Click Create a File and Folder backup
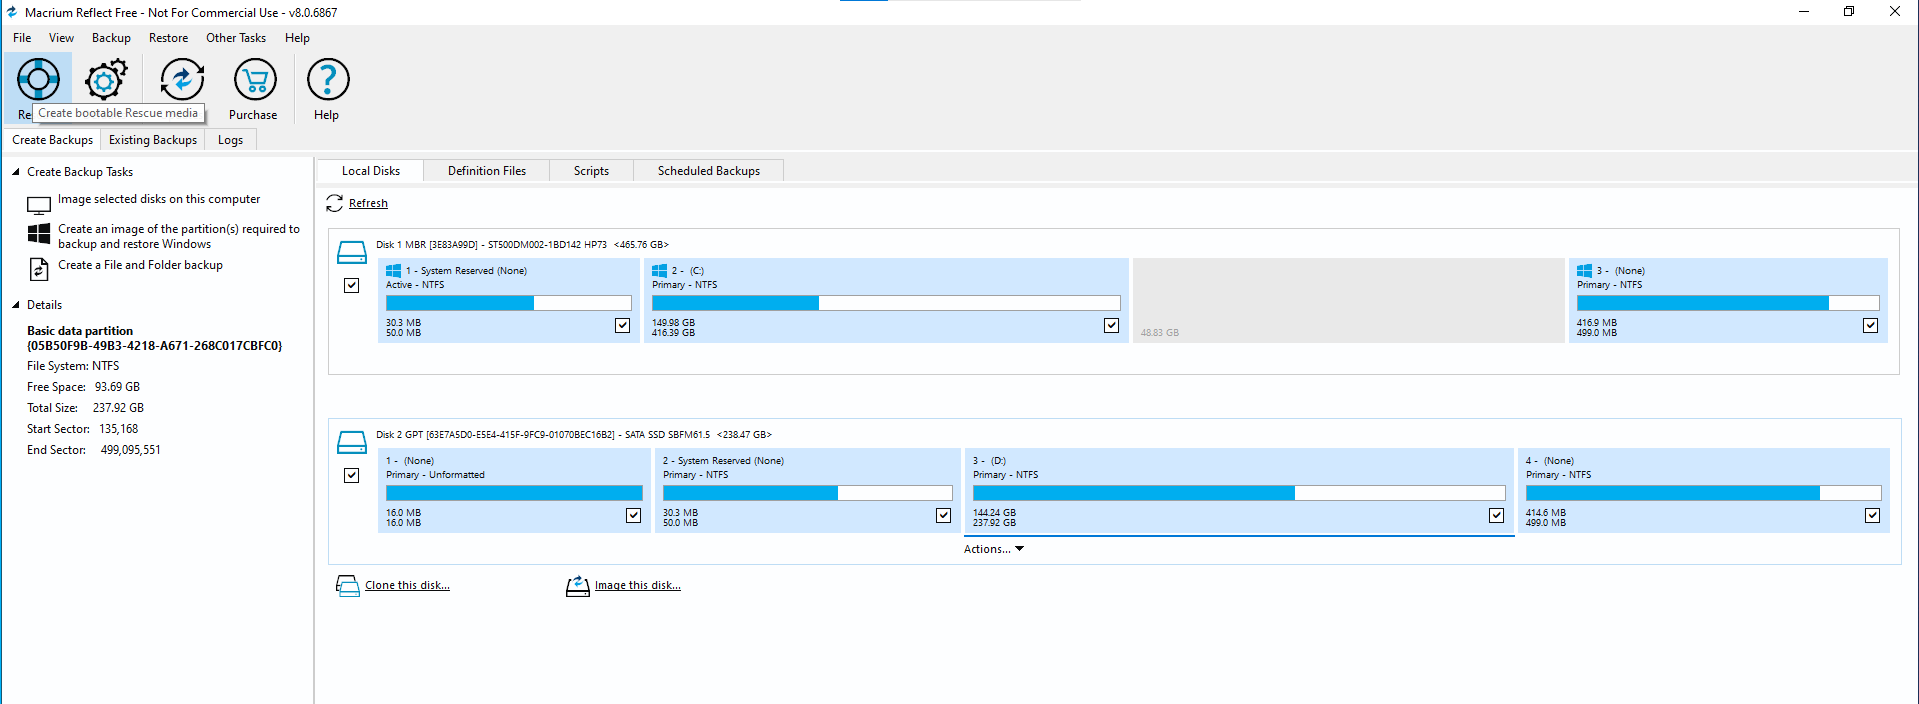The height and width of the screenshot is (704, 1919). coord(141,265)
